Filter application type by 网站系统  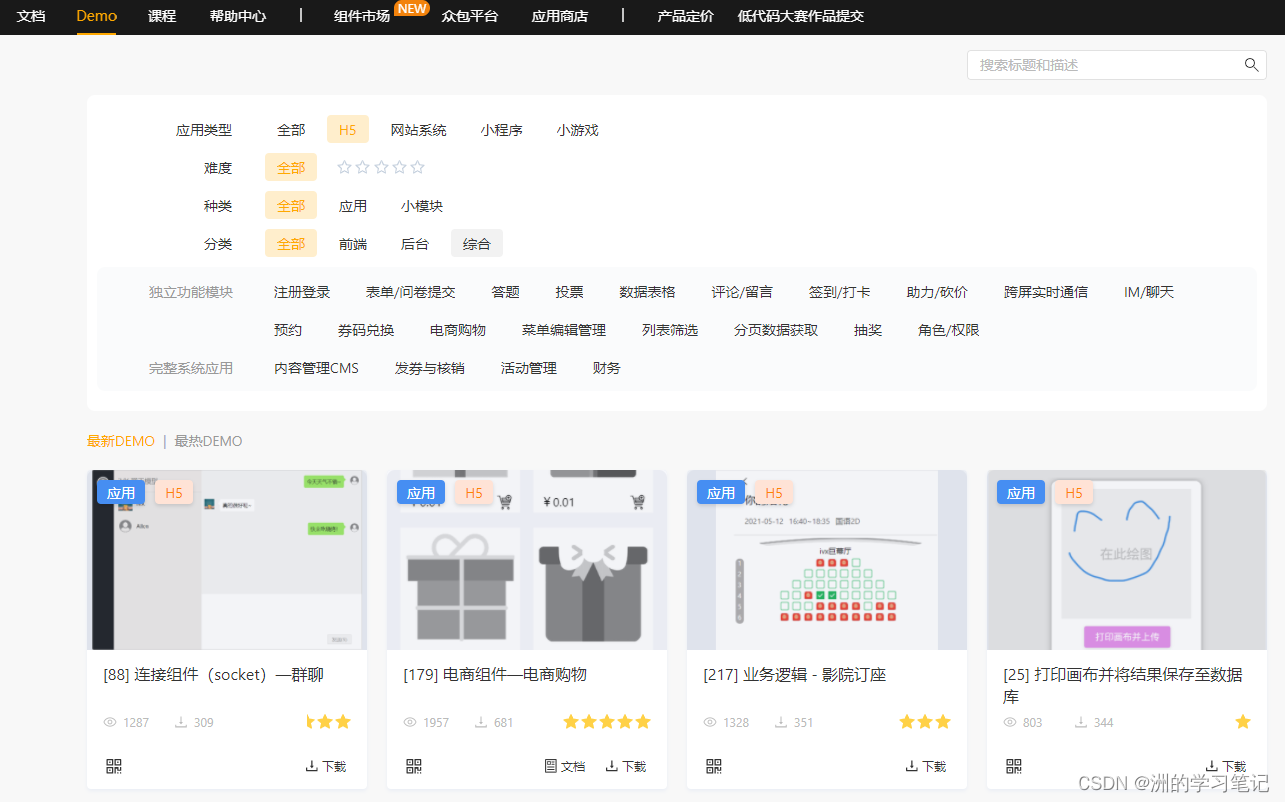pos(419,130)
